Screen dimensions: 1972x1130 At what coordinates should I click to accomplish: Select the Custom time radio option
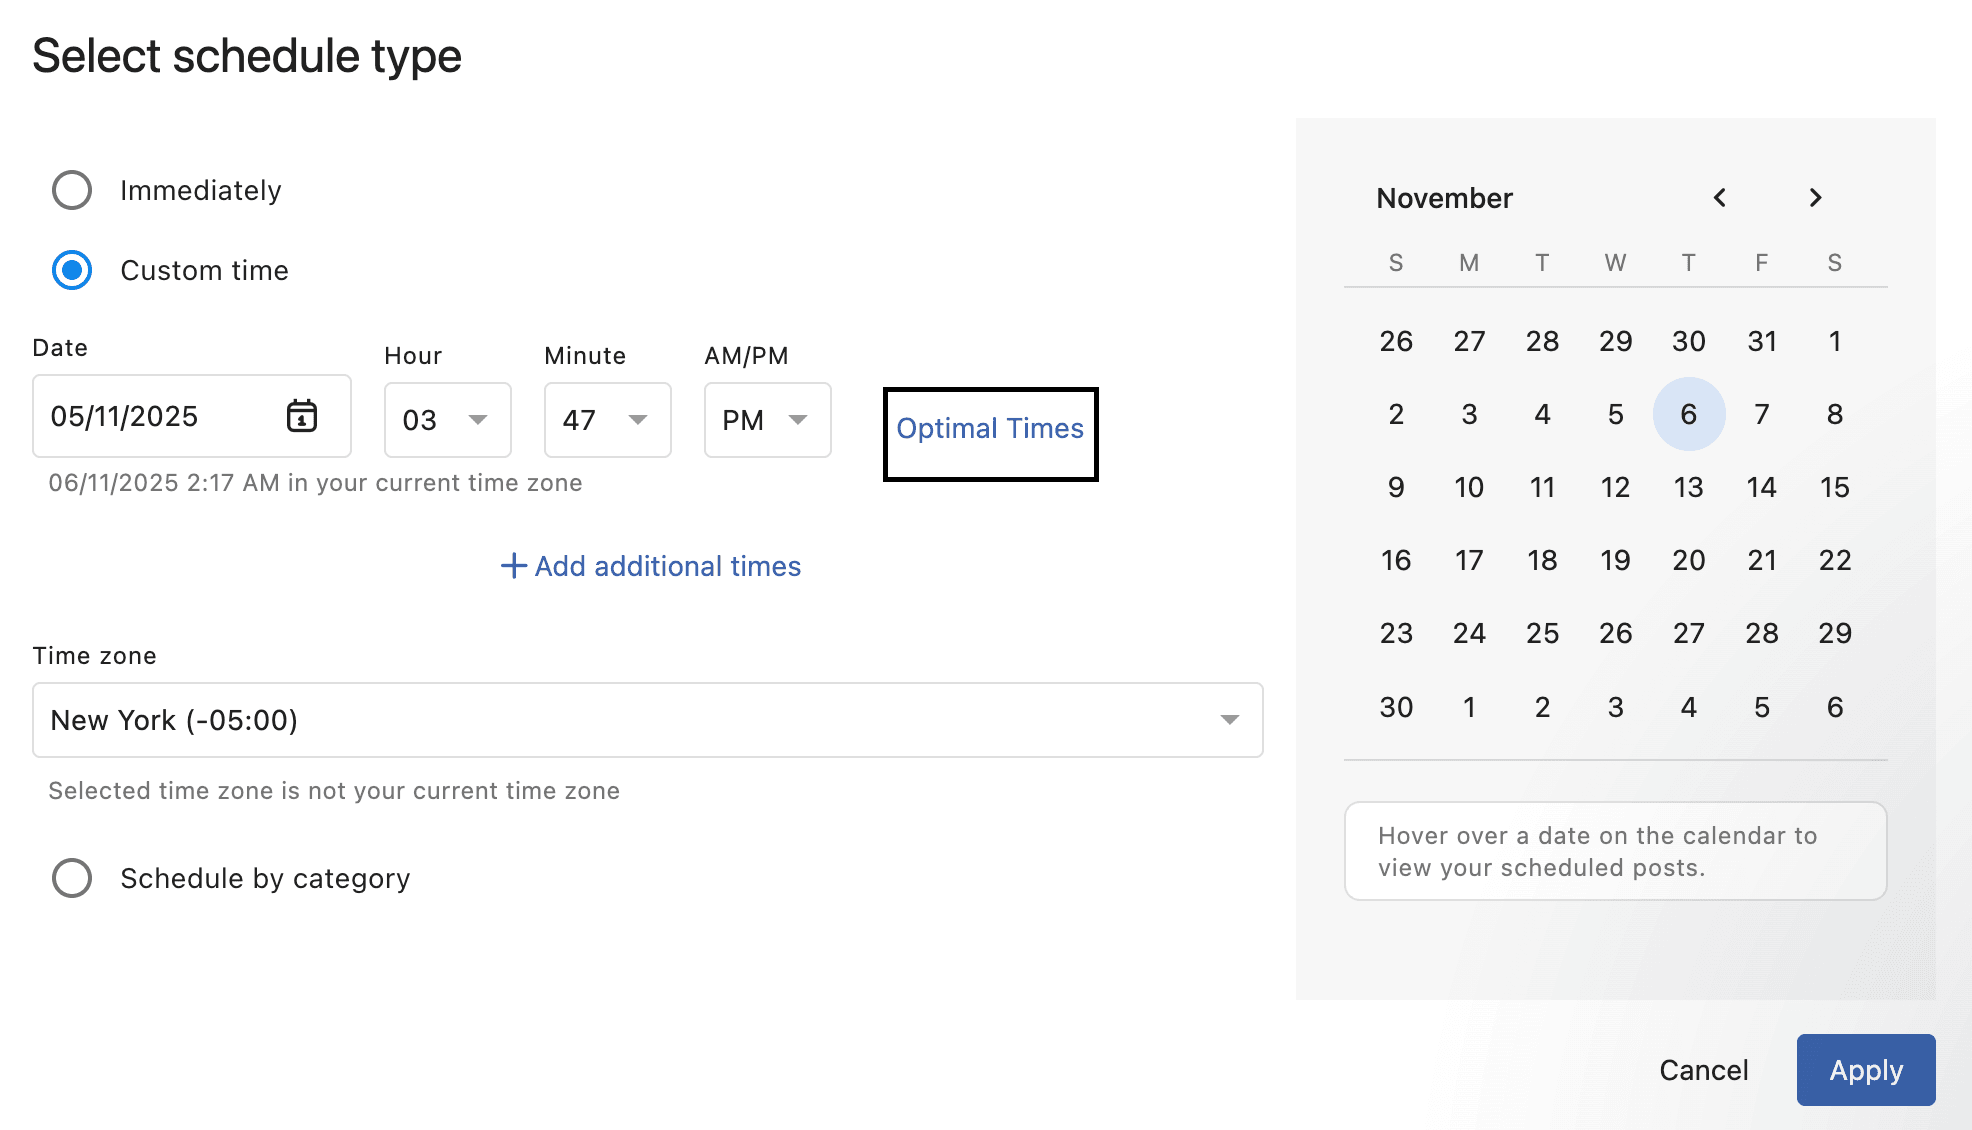(x=72, y=270)
